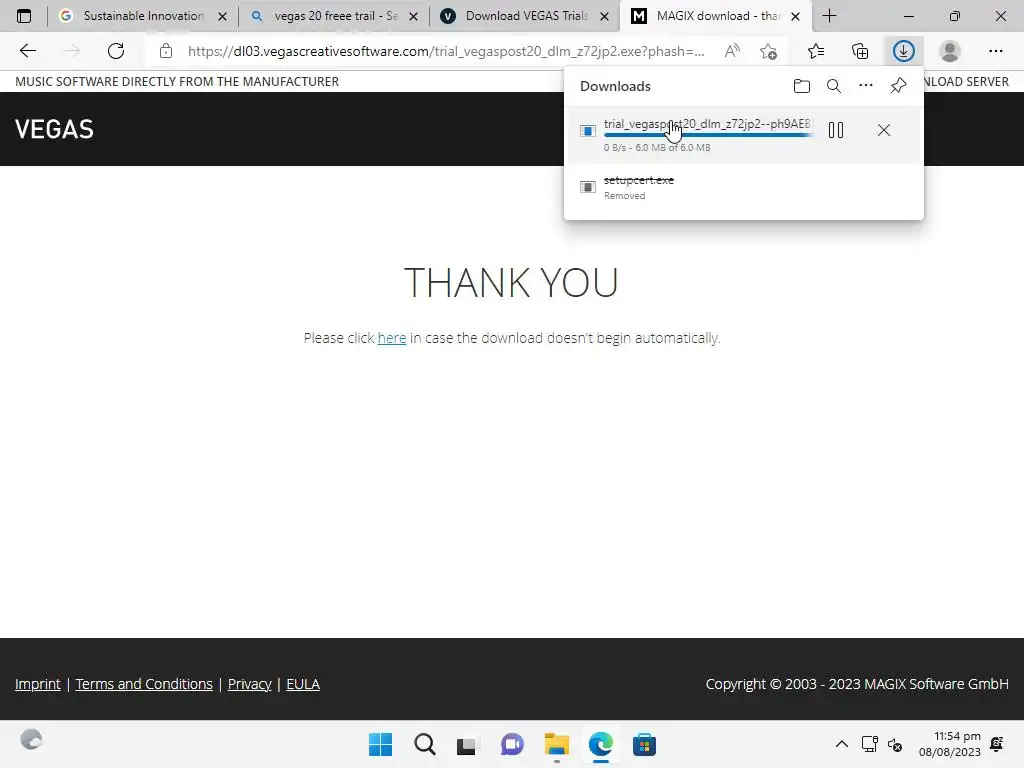The height and width of the screenshot is (768, 1024).
Task: Show hidden system tray icons
Action: coord(842,744)
